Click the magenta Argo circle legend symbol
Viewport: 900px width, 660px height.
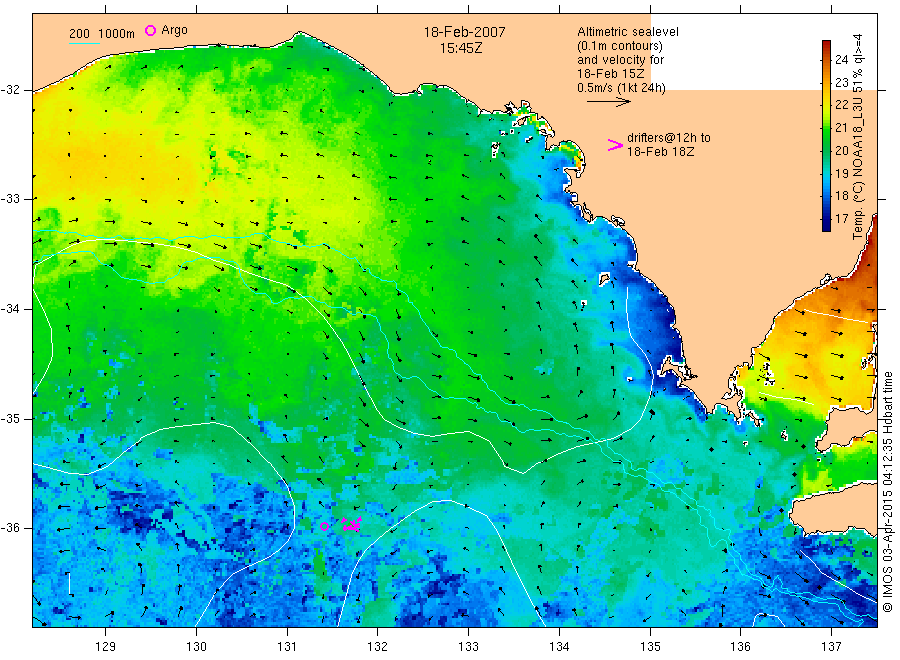point(150,30)
